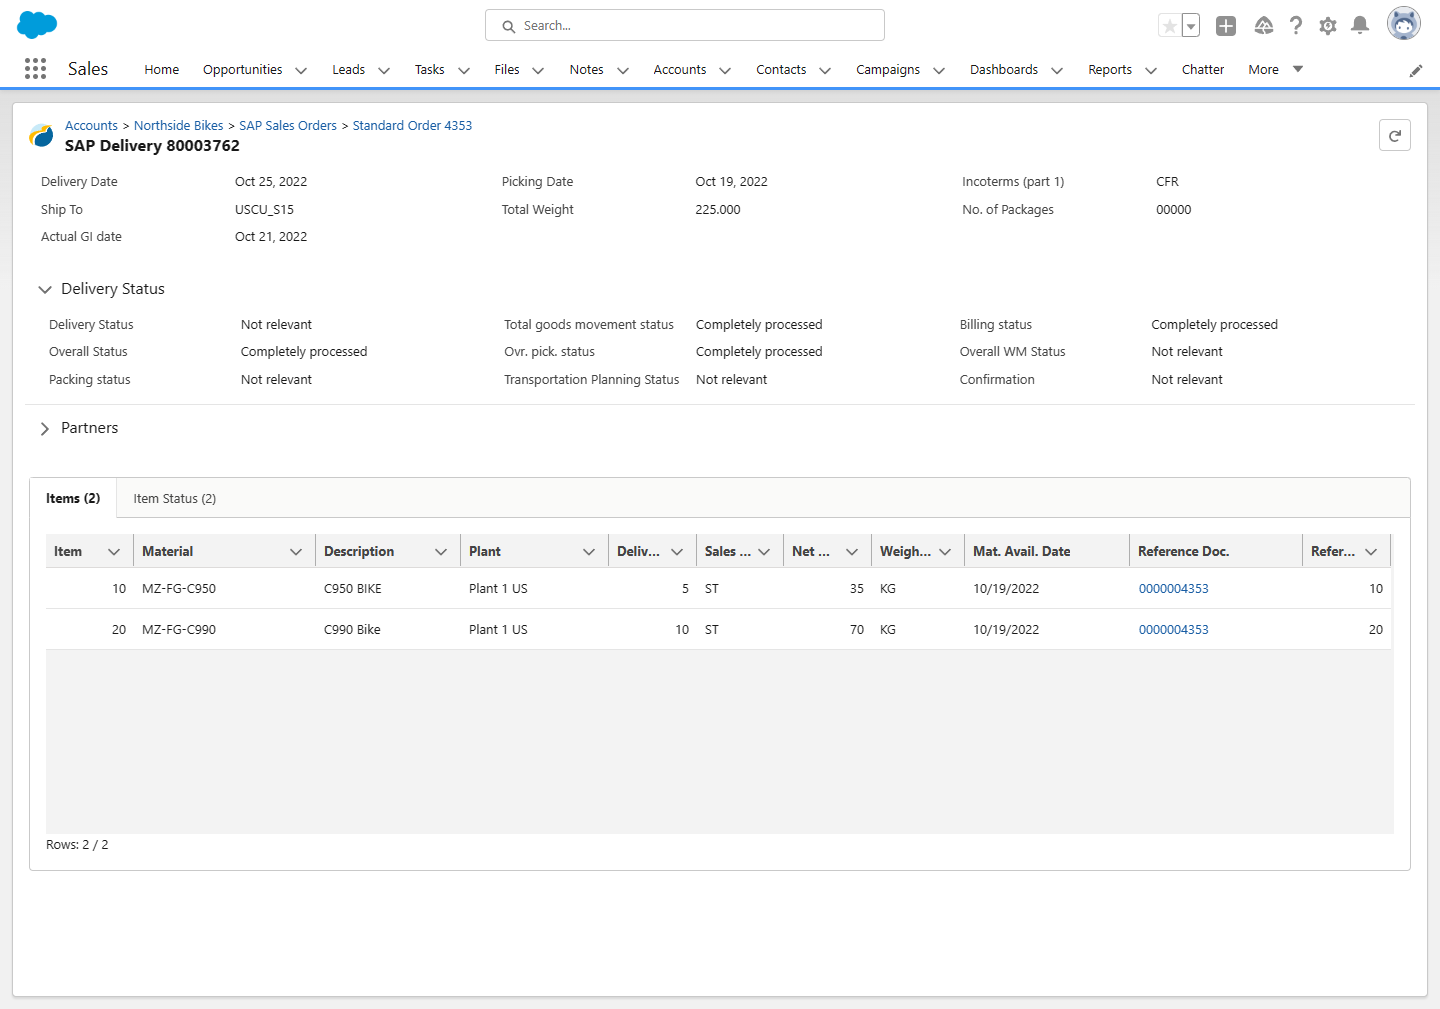Follow the Northside Bikes breadcrumb link
Screen dimensions: 1440x1009
pyautogui.click(x=179, y=125)
